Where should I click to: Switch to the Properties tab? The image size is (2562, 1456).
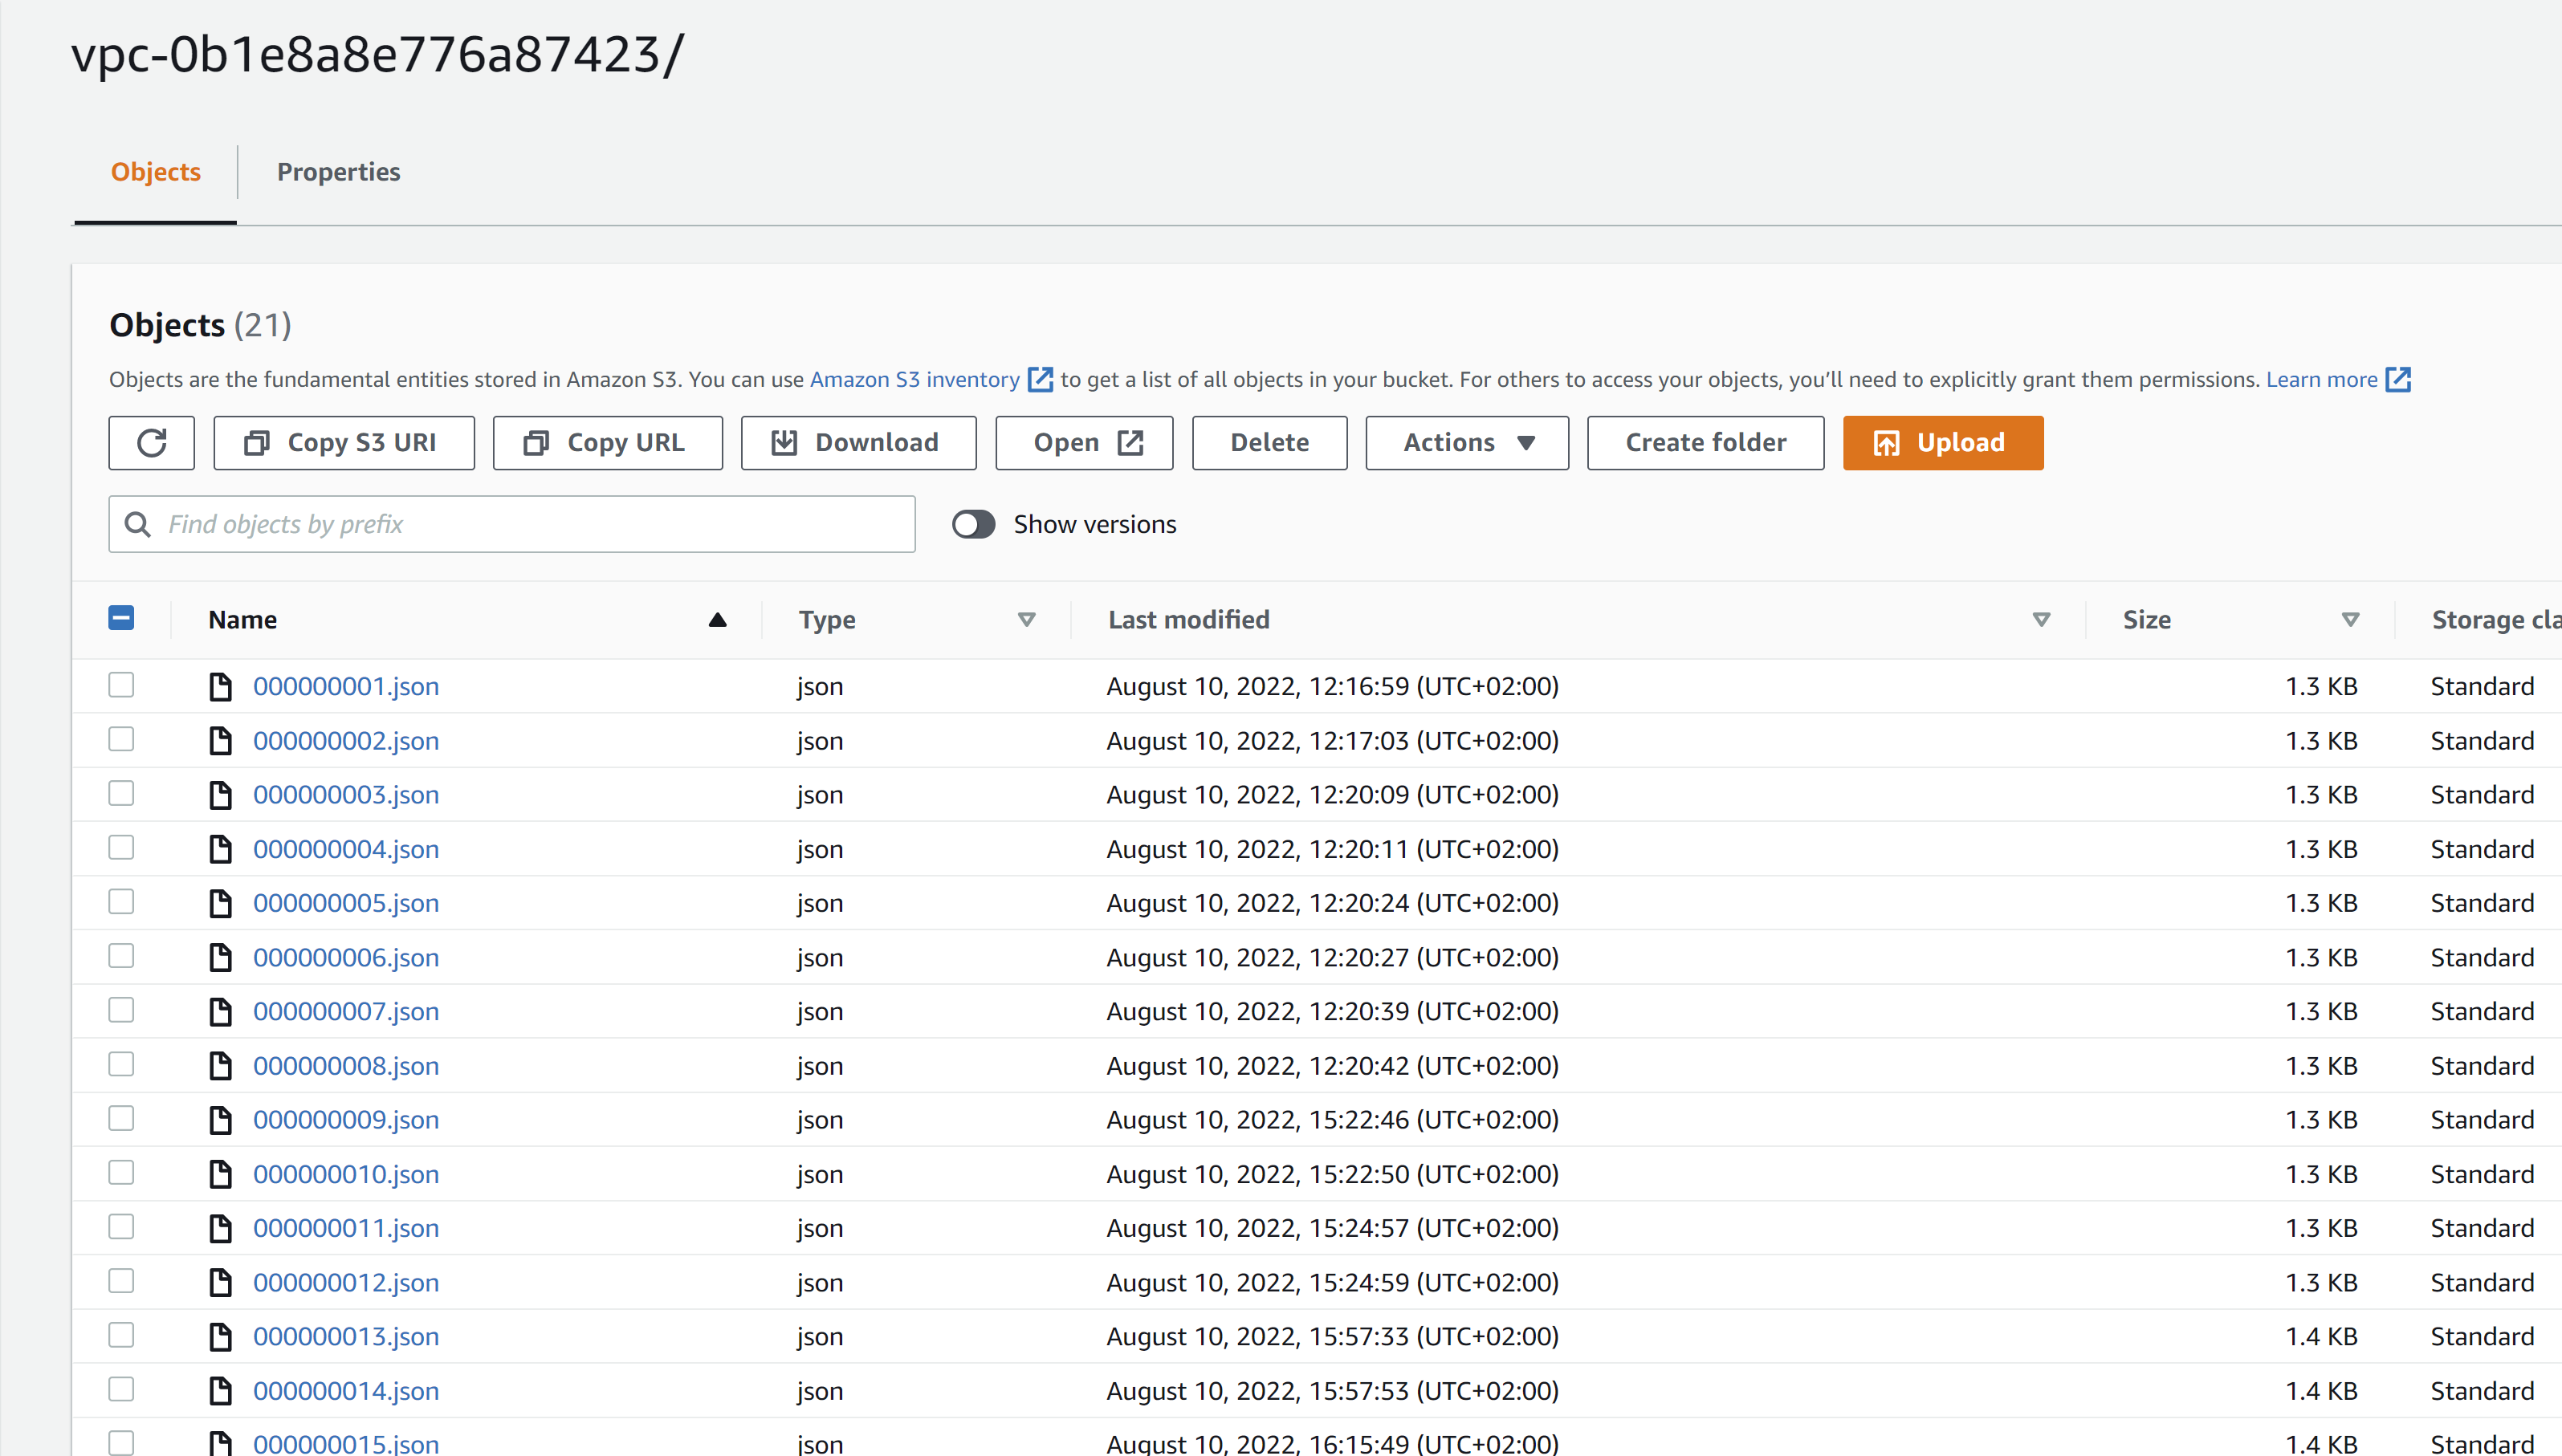(x=338, y=171)
